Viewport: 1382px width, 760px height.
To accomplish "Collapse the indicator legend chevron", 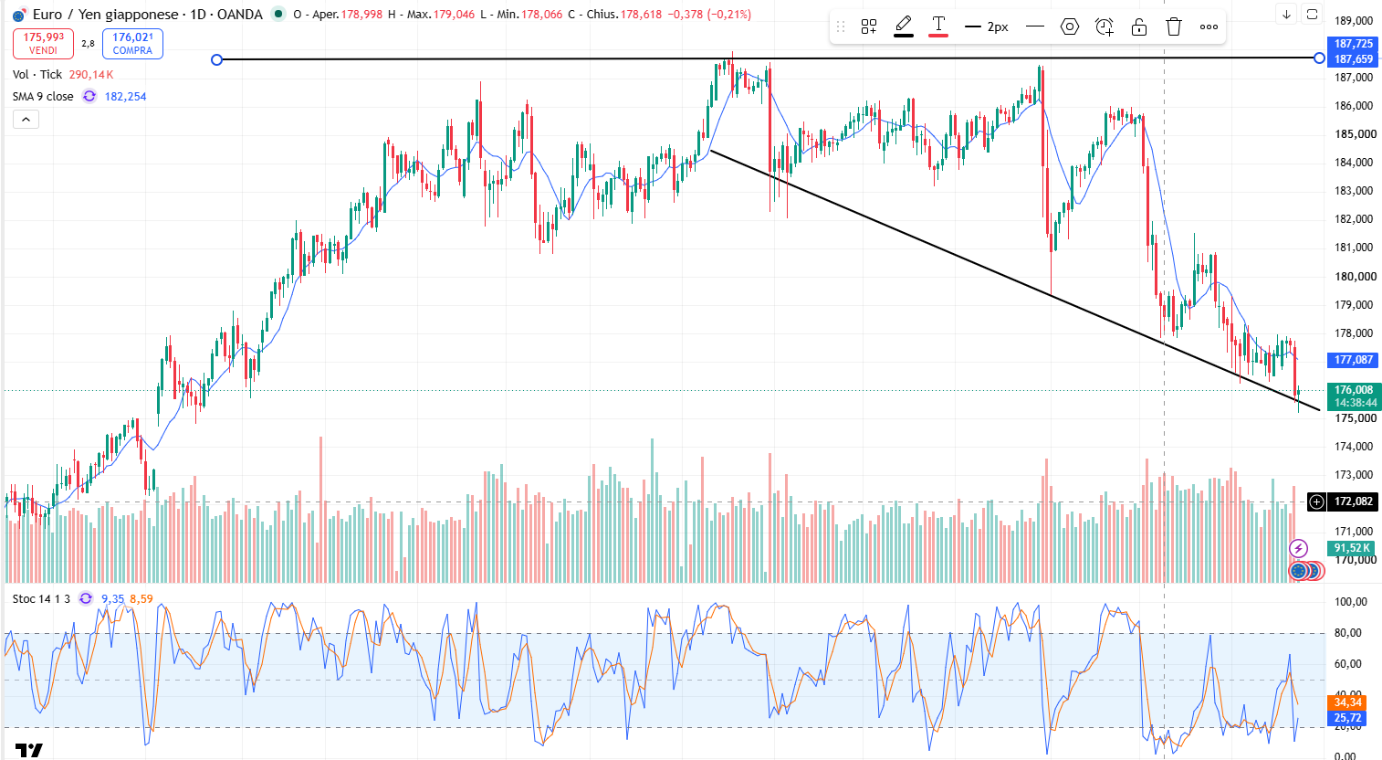I will pos(25,119).
